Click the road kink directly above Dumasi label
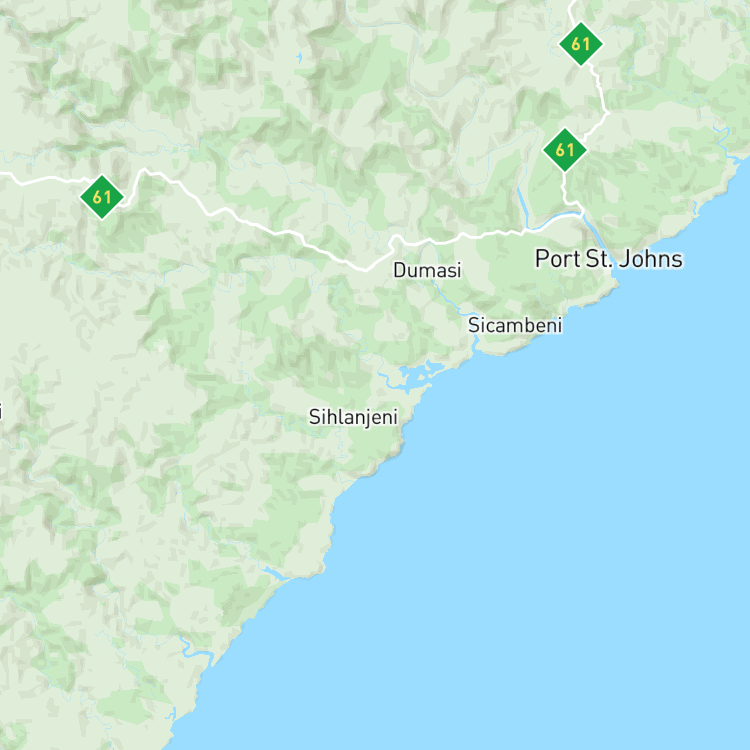The height and width of the screenshot is (750, 750). (396, 238)
